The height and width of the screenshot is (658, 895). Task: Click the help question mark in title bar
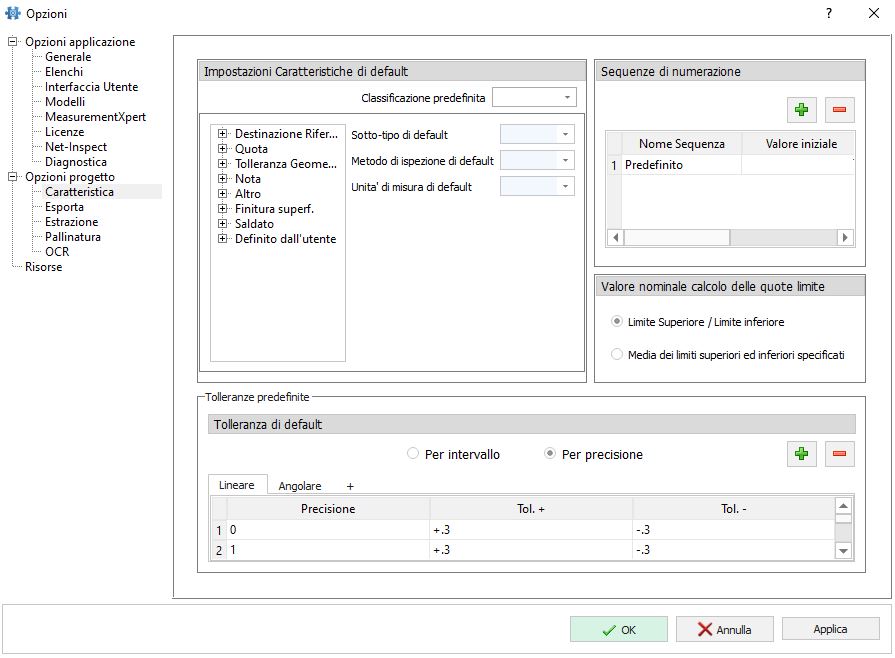[x=829, y=13]
